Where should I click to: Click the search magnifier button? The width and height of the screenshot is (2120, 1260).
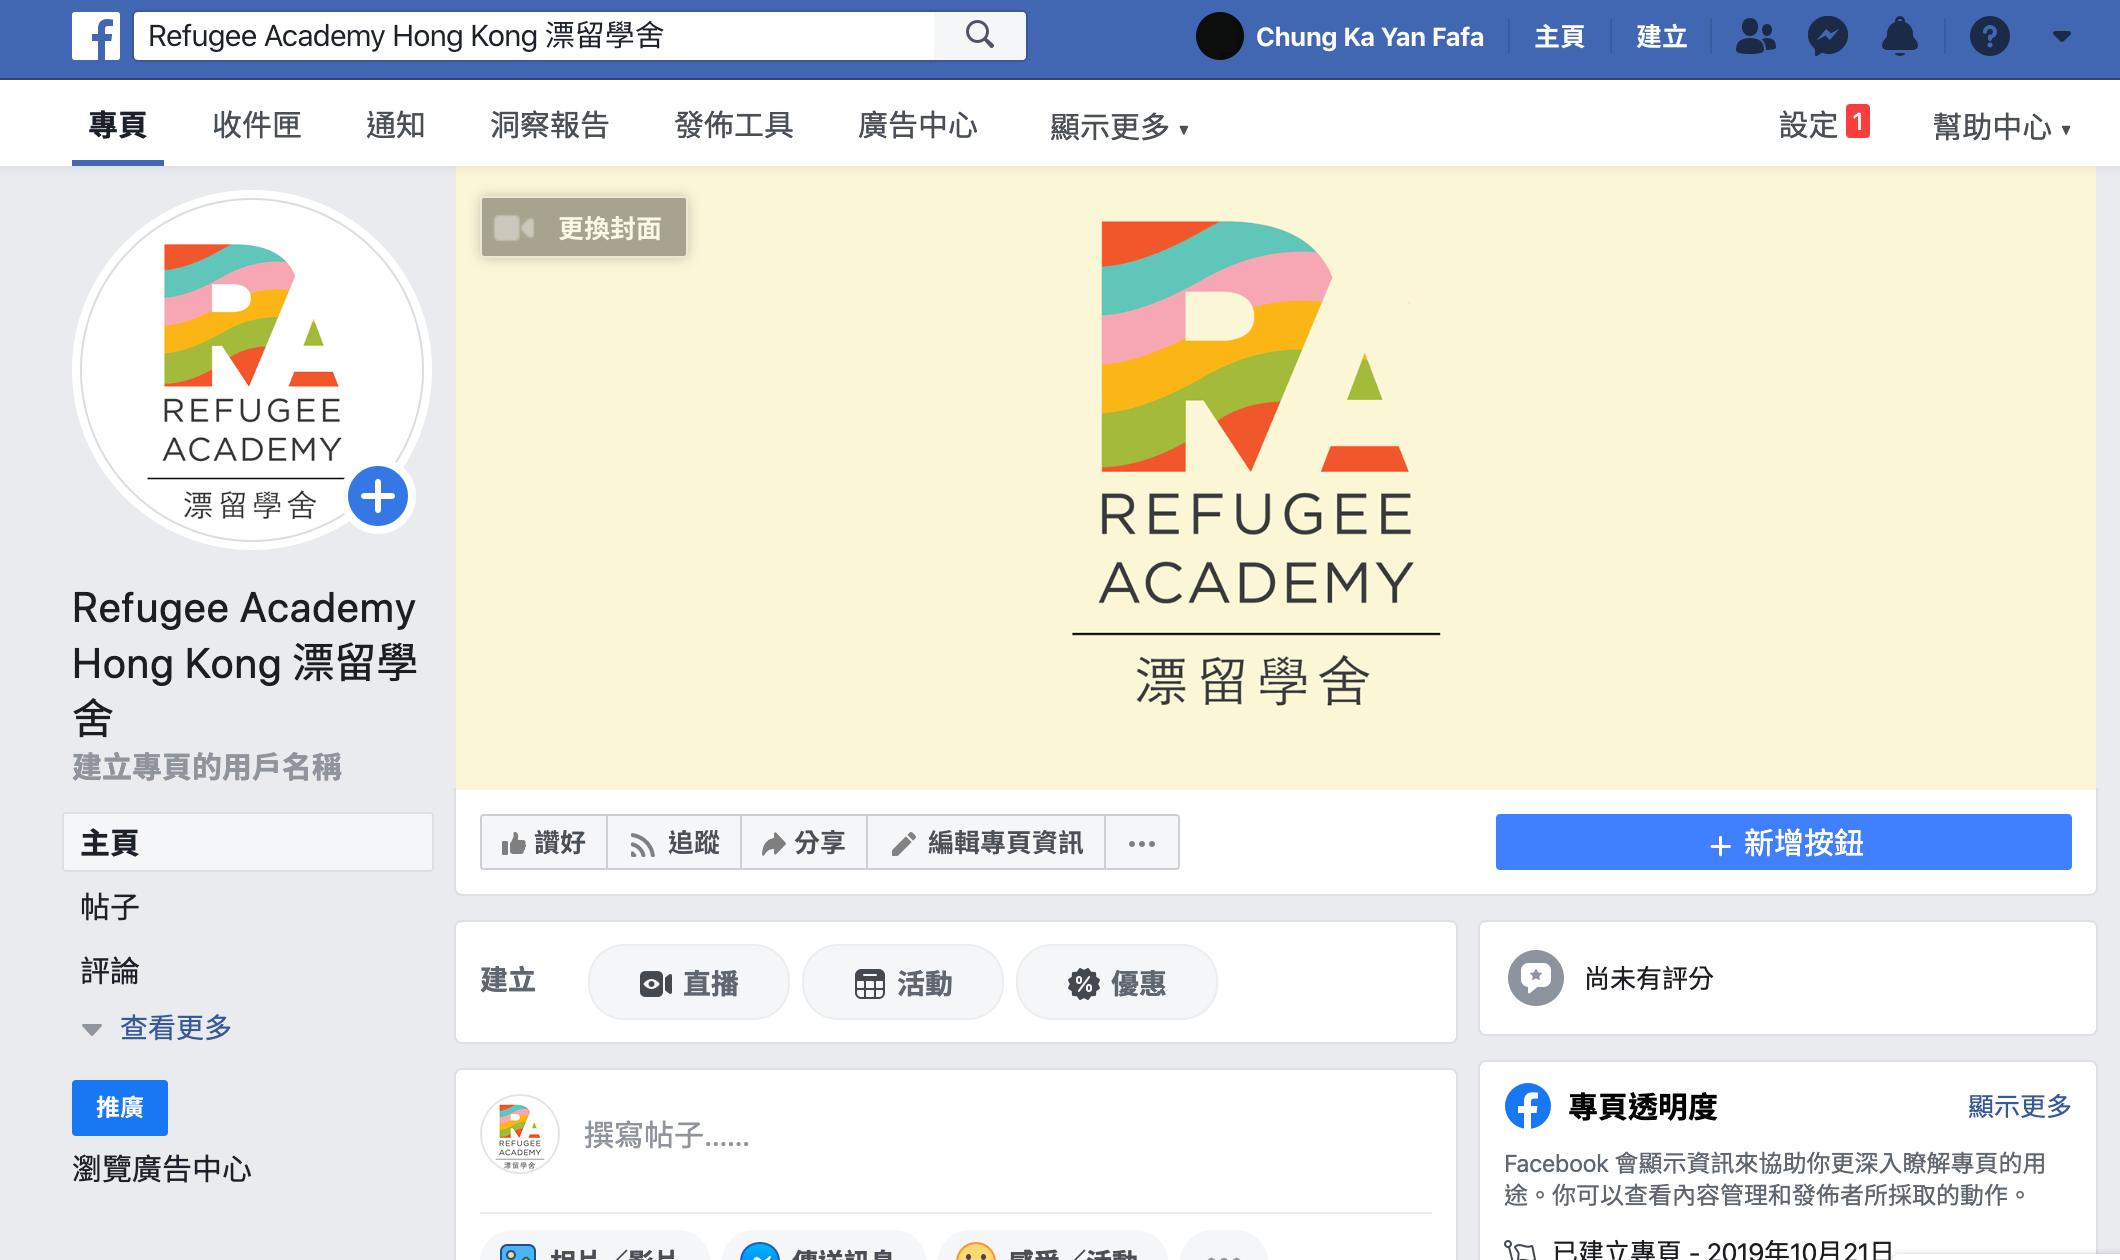(979, 36)
